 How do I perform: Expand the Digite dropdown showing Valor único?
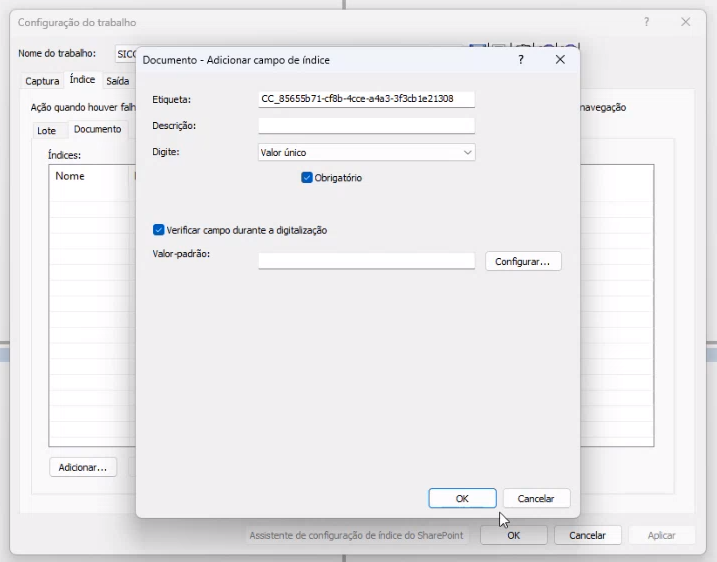pos(366,152)
